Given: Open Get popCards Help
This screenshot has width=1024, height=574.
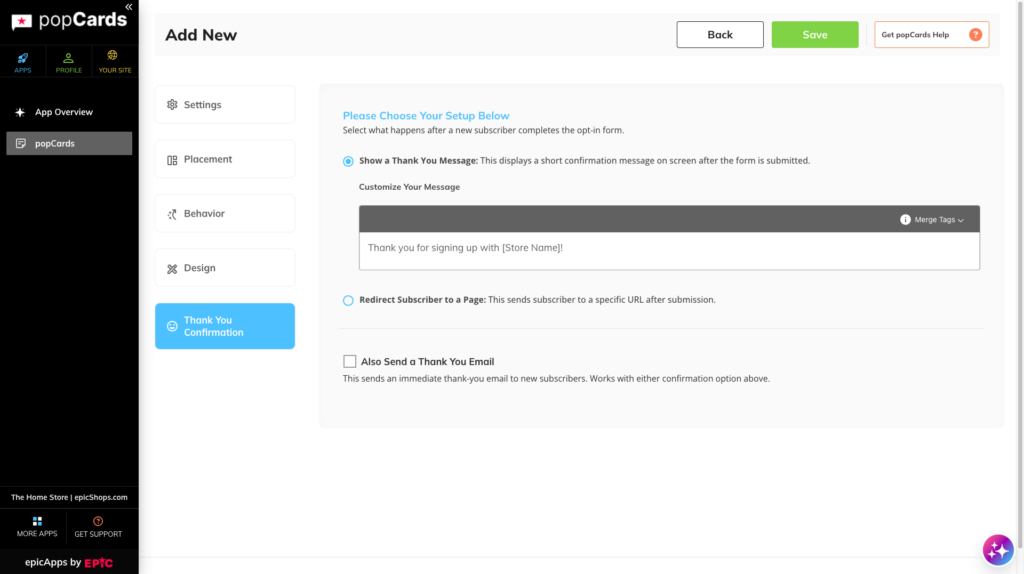Looking at the screenshot, I should coord(931,35).
